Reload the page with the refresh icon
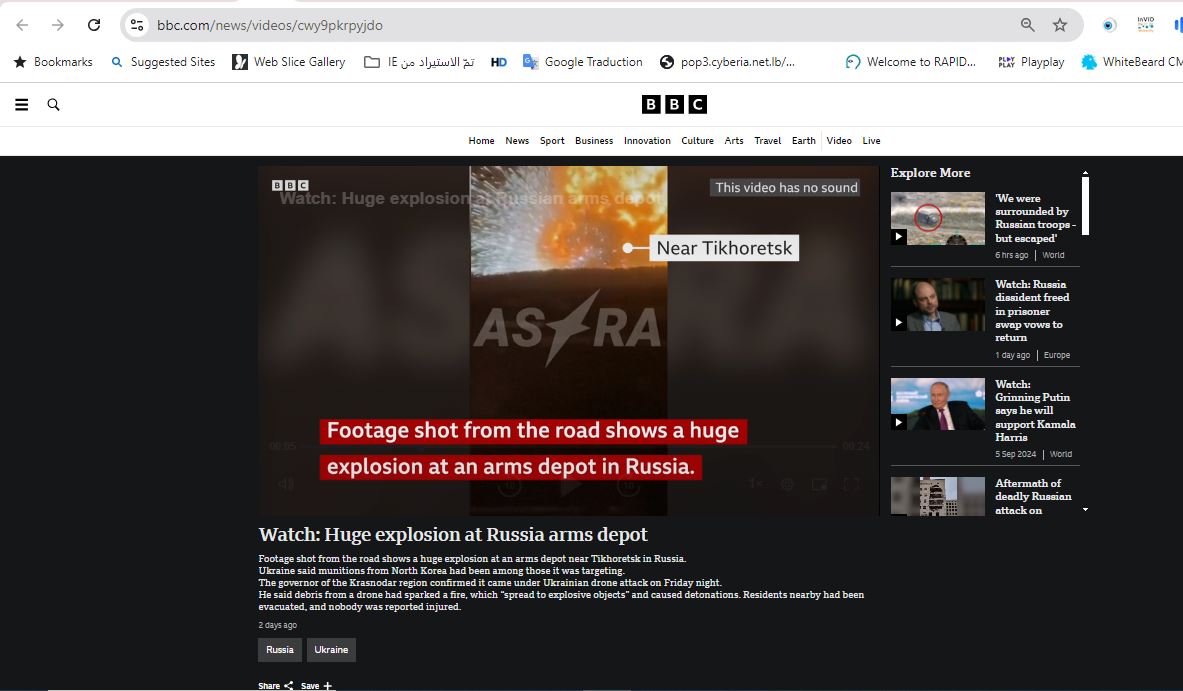 click(x=94, y=25)
